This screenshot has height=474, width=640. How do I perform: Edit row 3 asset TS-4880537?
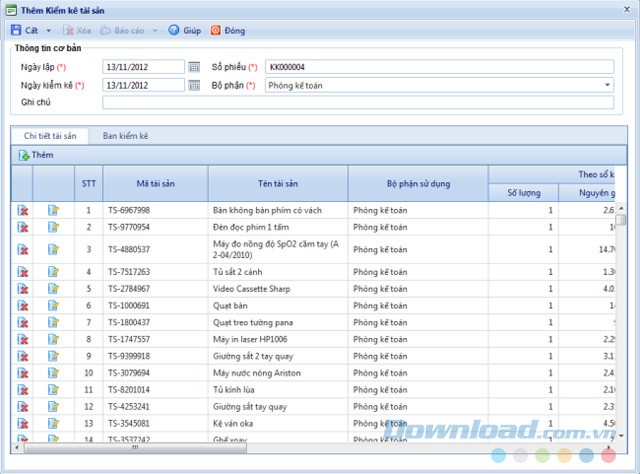(x=54, y=249)
